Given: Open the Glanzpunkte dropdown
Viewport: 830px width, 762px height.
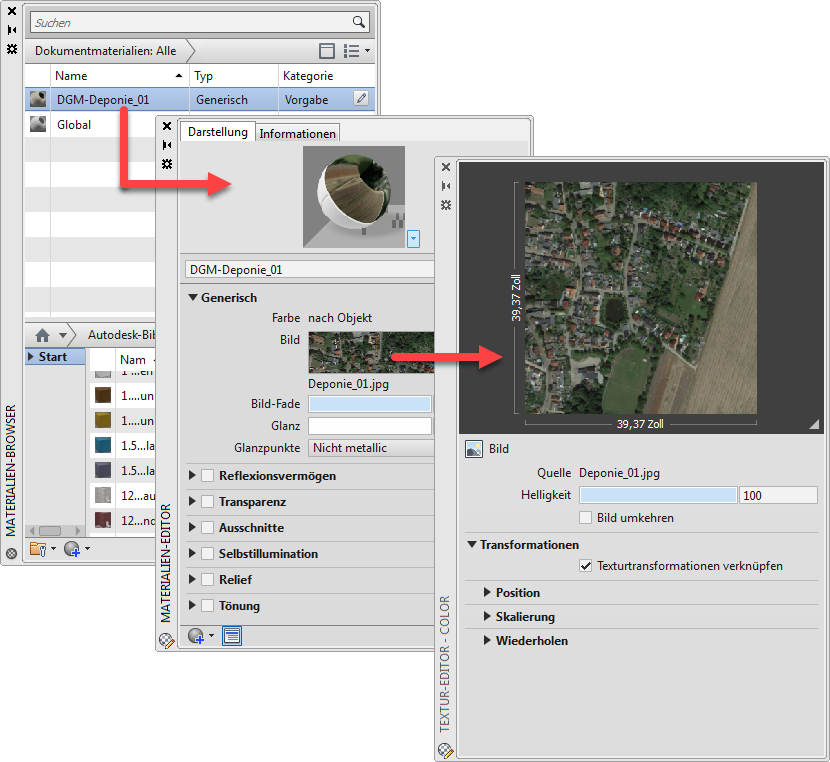Looking at the screenshot, I should pyautogui.click(x=371, y=448).
